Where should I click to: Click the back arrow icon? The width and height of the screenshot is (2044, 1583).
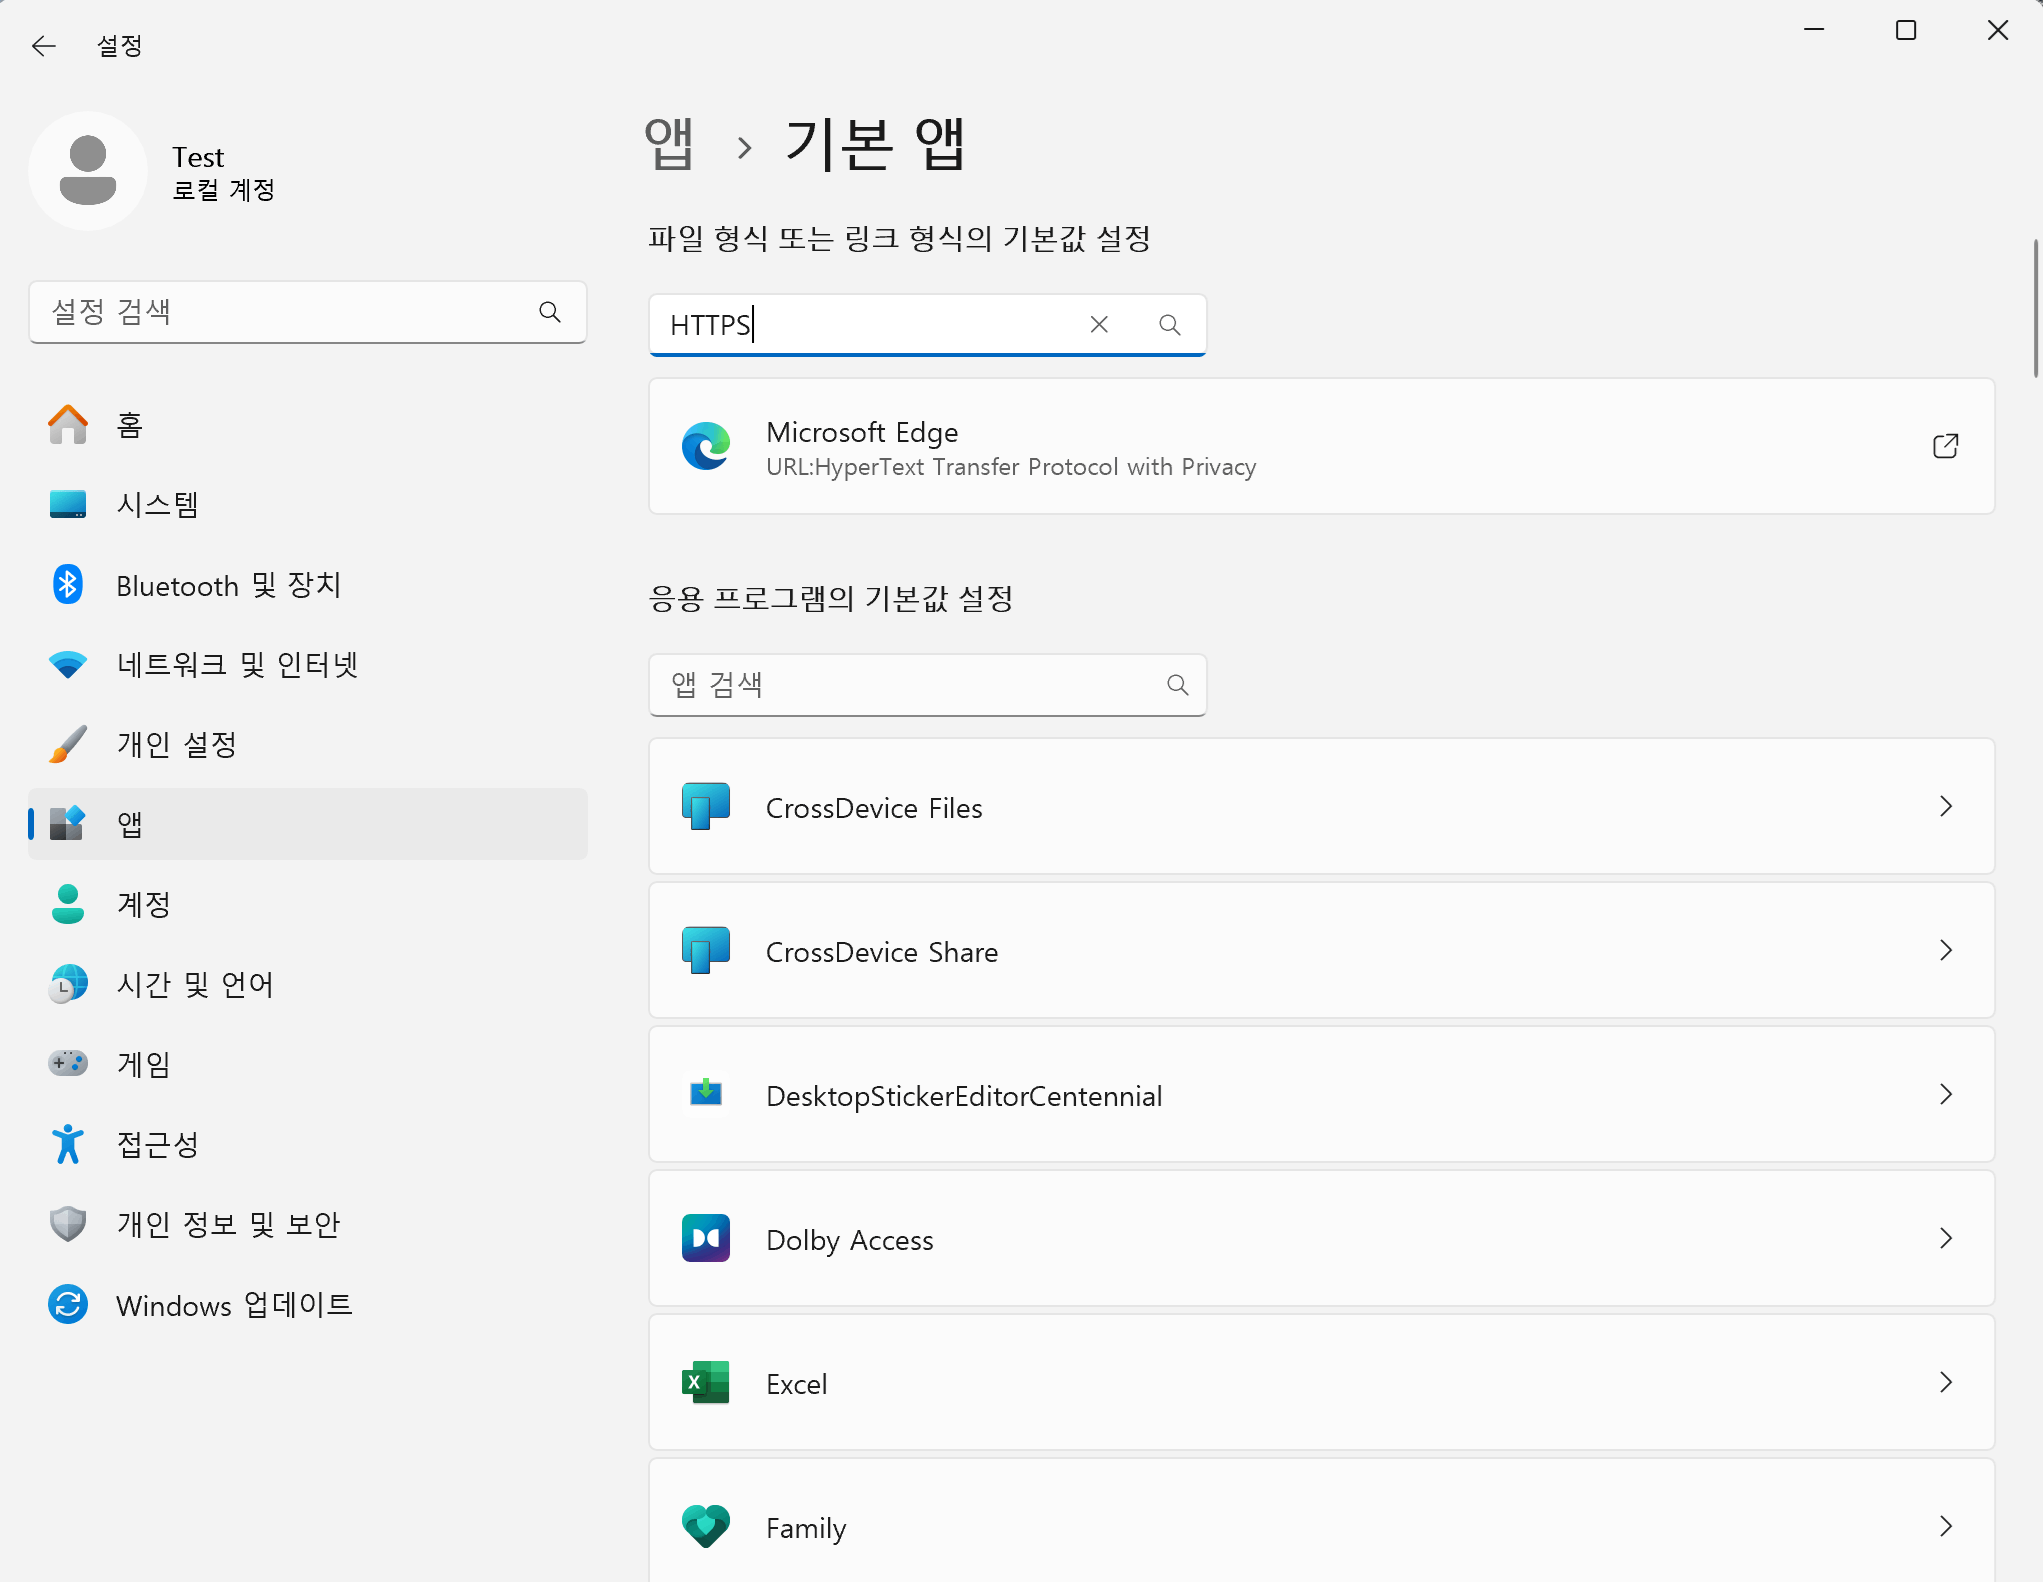43,46
